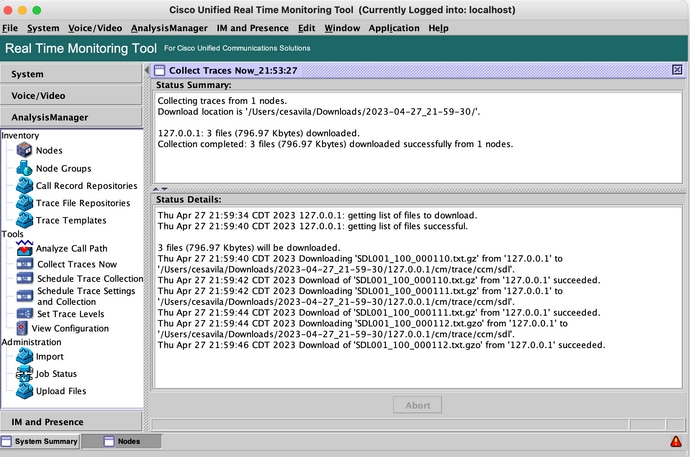The image size is (690, 457).
Task: Select Nodes in the inventory tree
Action: [x=49, y=150]
